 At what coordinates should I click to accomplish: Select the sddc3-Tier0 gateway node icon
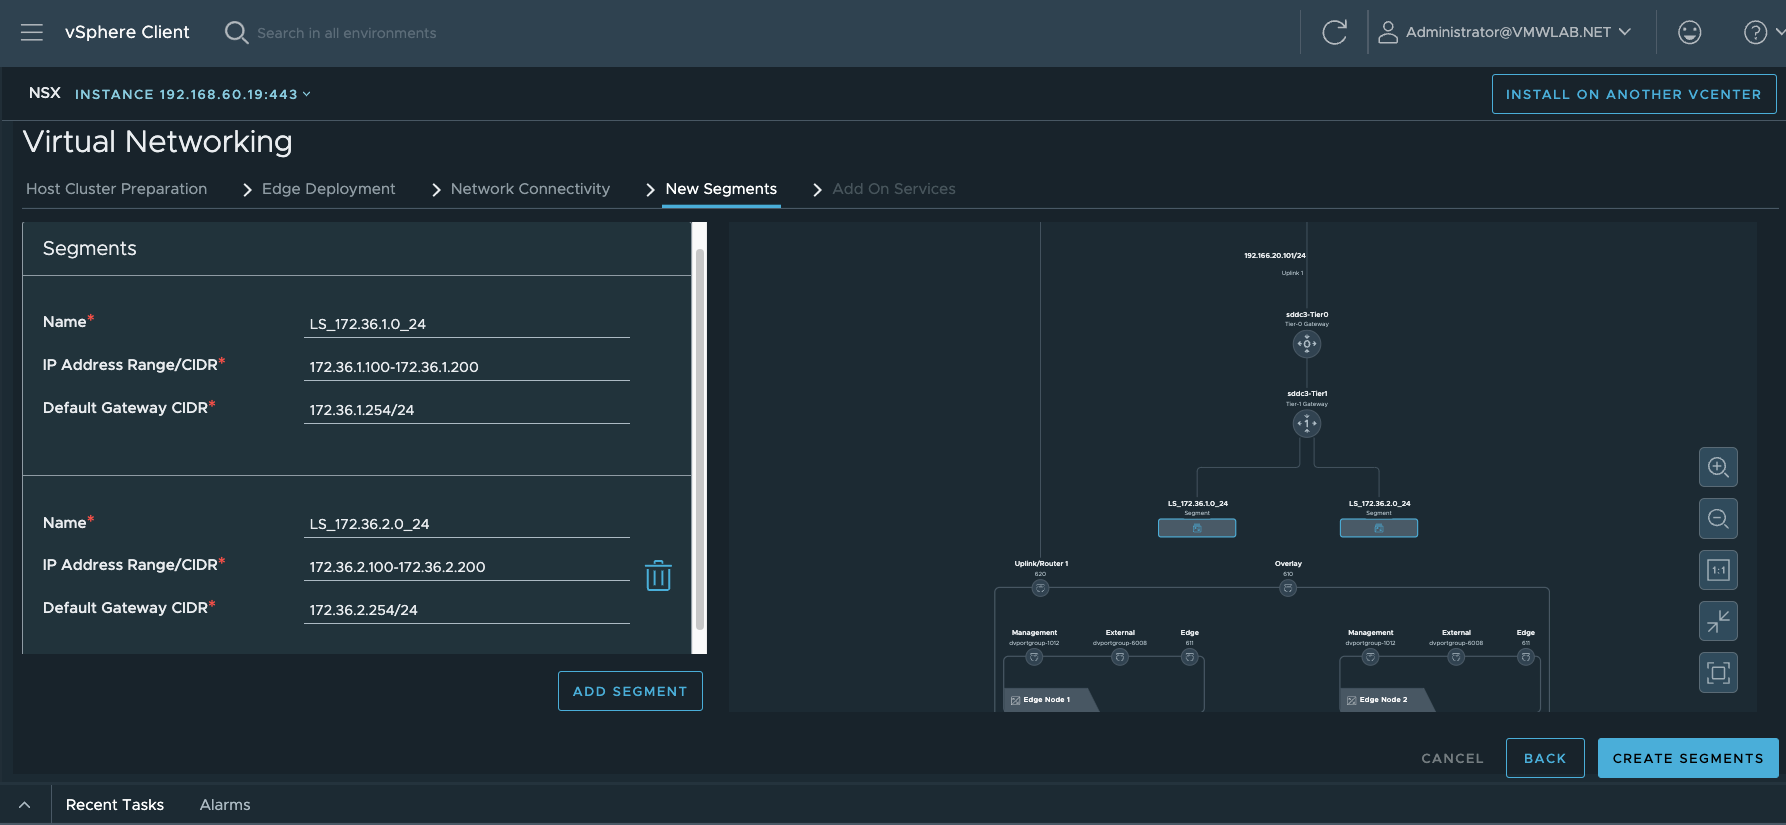(x=1307, y=344)
